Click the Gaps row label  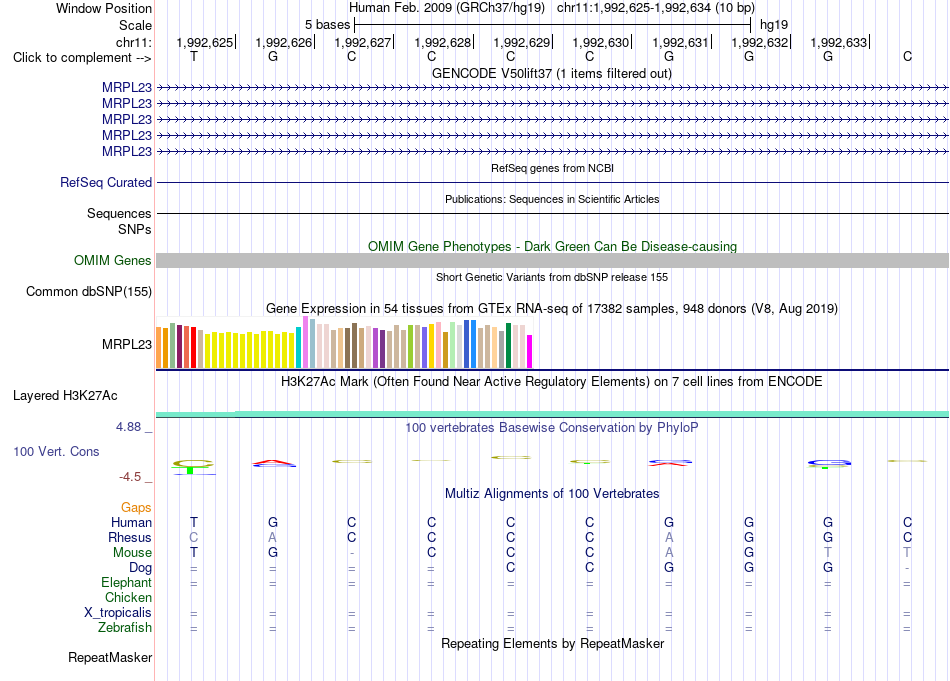pos(136,507)
